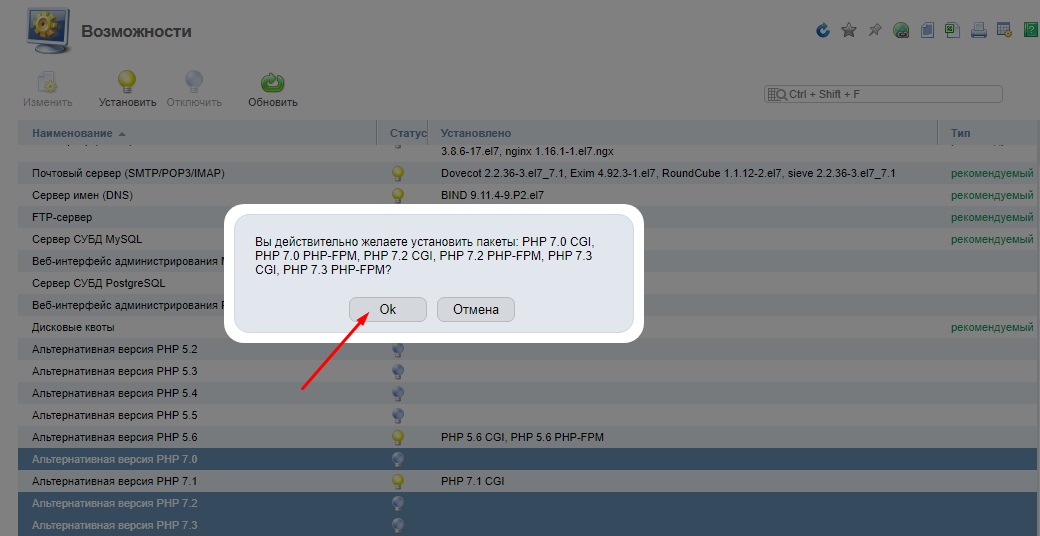Screen dimensions: 1040x536
Task: Select the Альтернативная версия PHP 5.6 row
Action: pyautogui.click(x=527, y=437)
